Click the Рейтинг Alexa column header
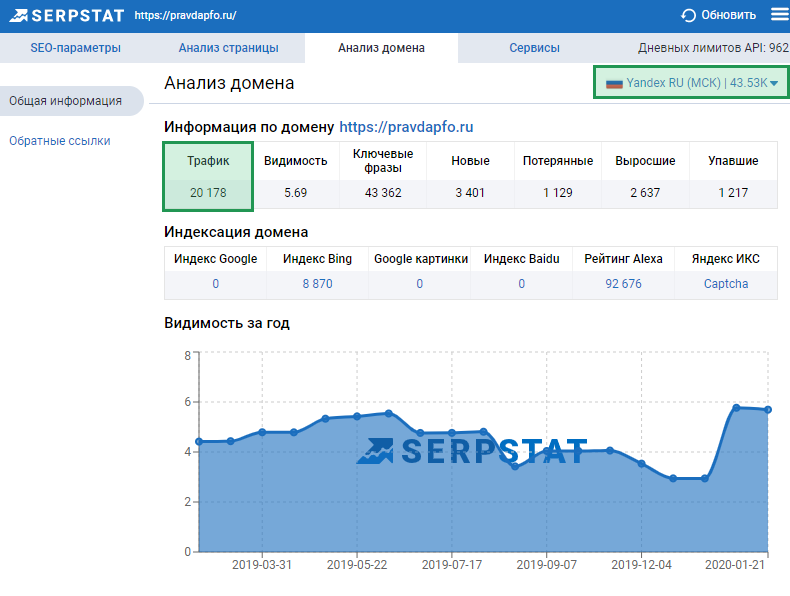This screenshot has width=790, height=596. [623, 259]
